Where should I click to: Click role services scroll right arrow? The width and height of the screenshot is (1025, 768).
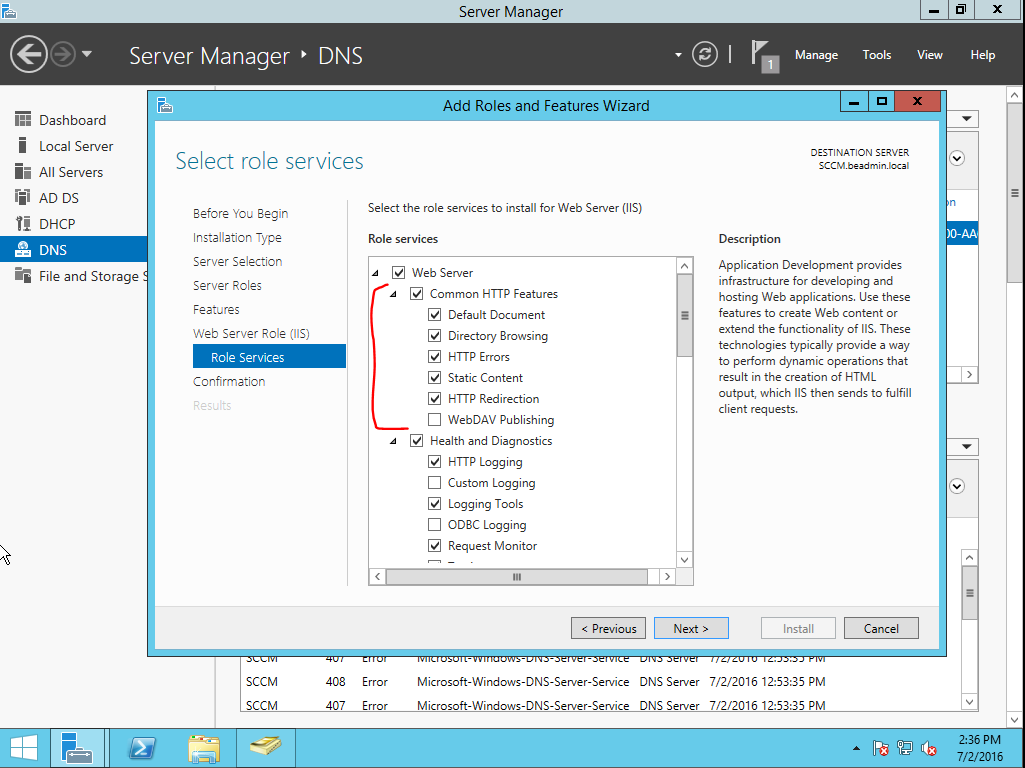pyautogui.click(x=667, y=576)
